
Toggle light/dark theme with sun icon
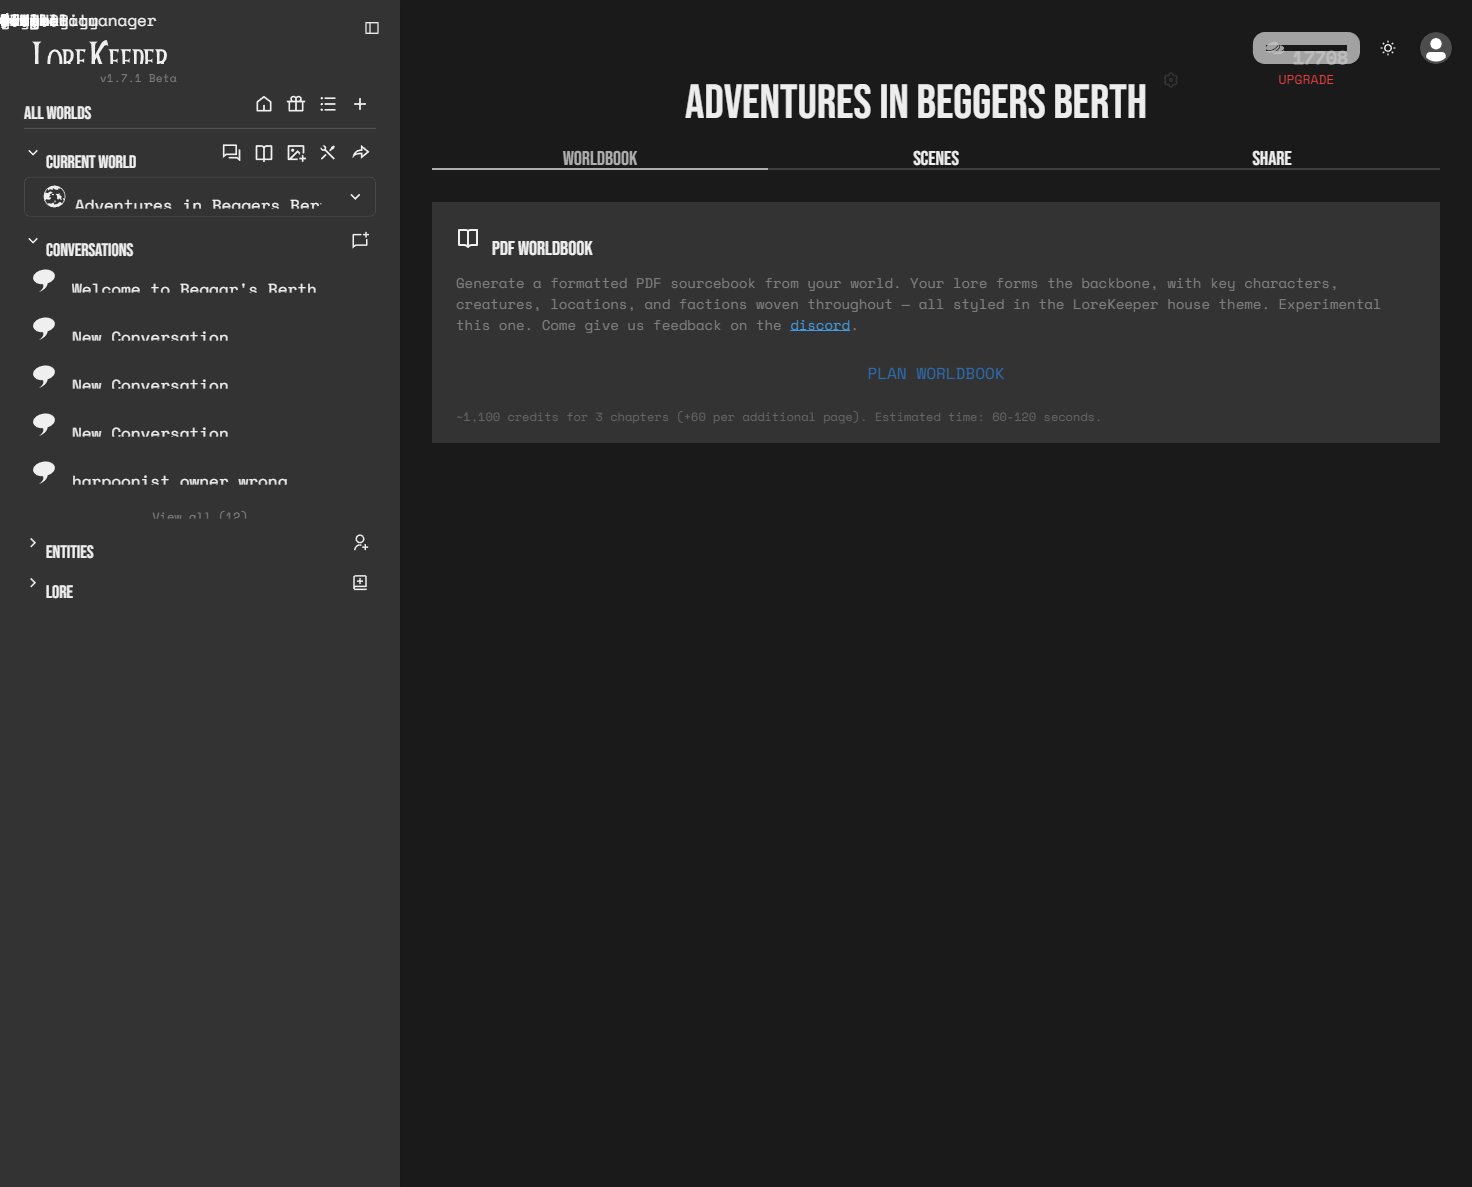coord(1388,48)
